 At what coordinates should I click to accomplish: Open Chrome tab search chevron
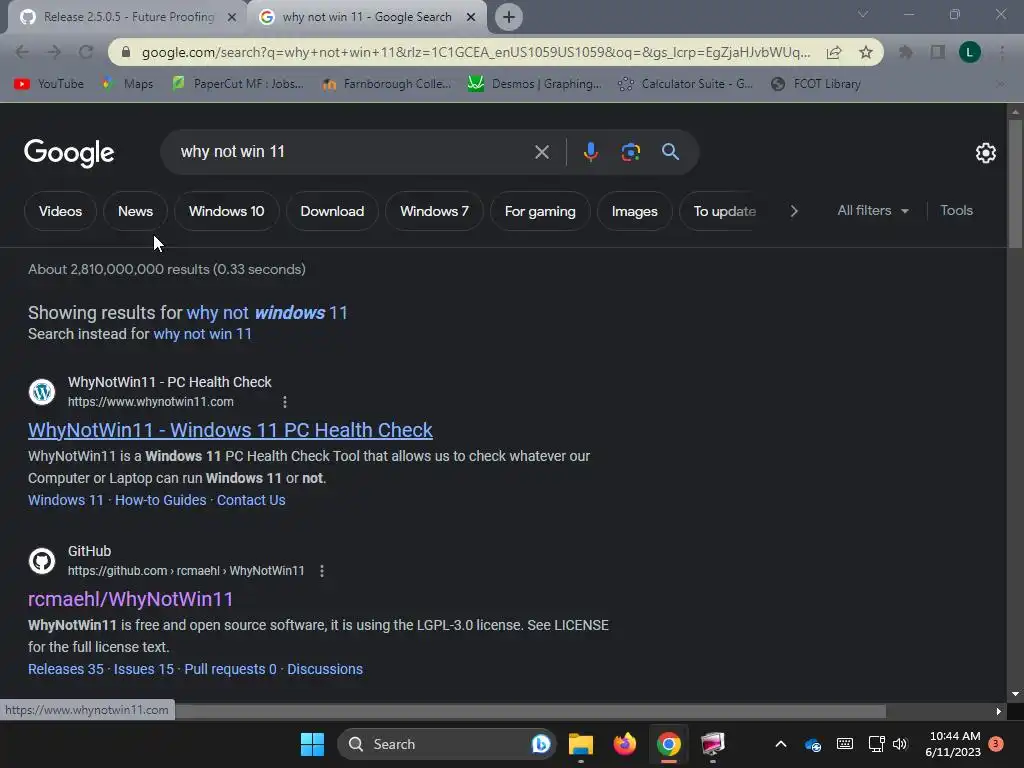click(863, 14)
